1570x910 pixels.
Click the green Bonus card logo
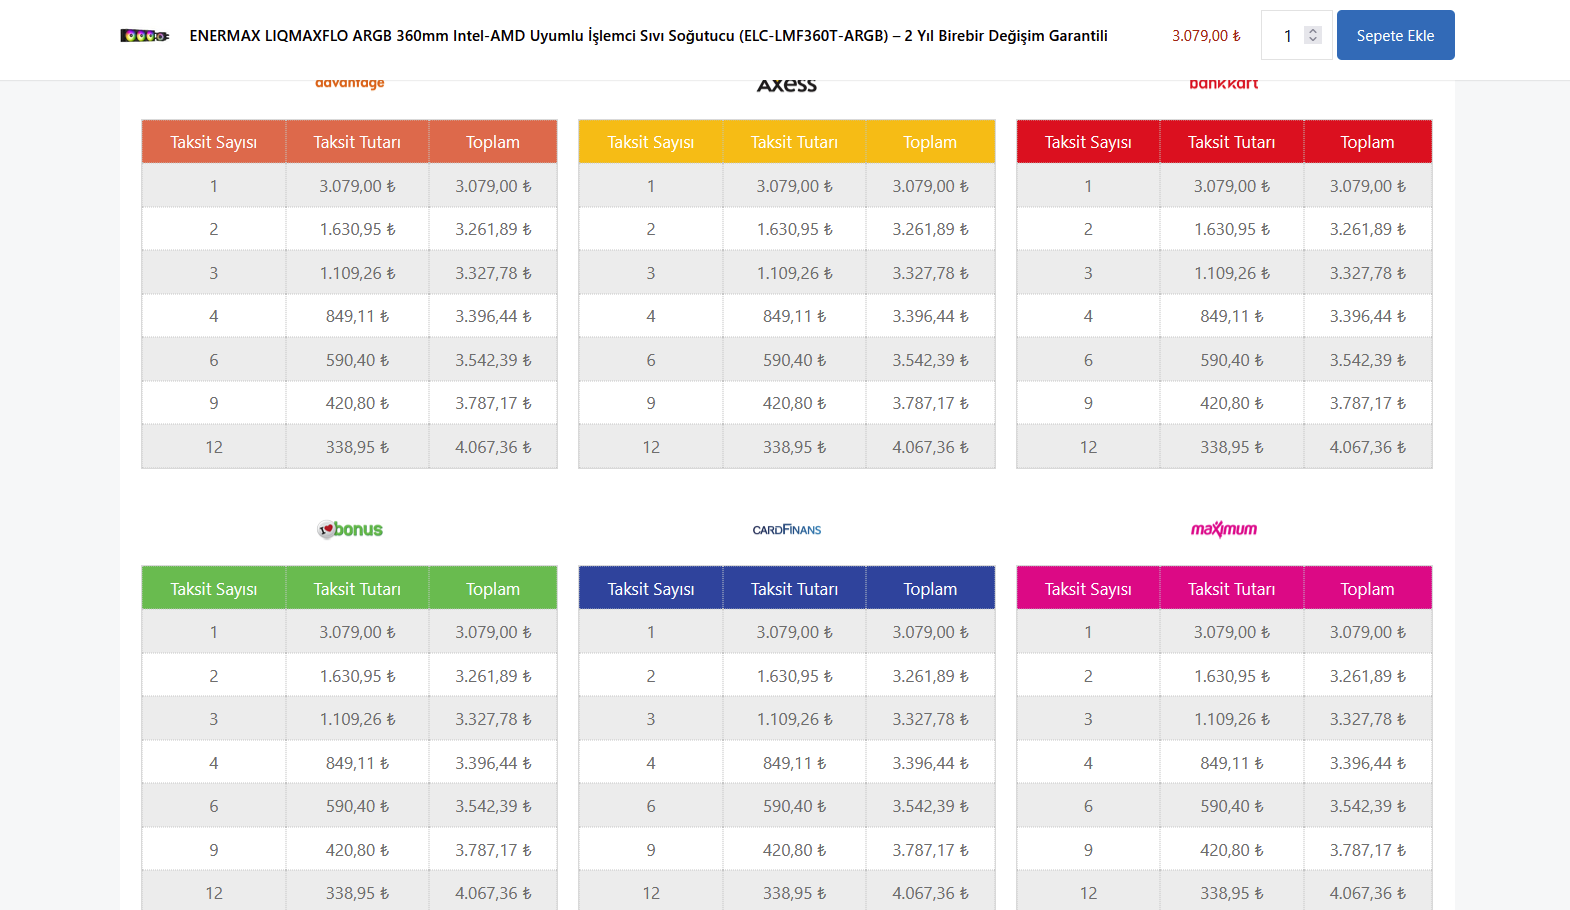coord(350,529)
